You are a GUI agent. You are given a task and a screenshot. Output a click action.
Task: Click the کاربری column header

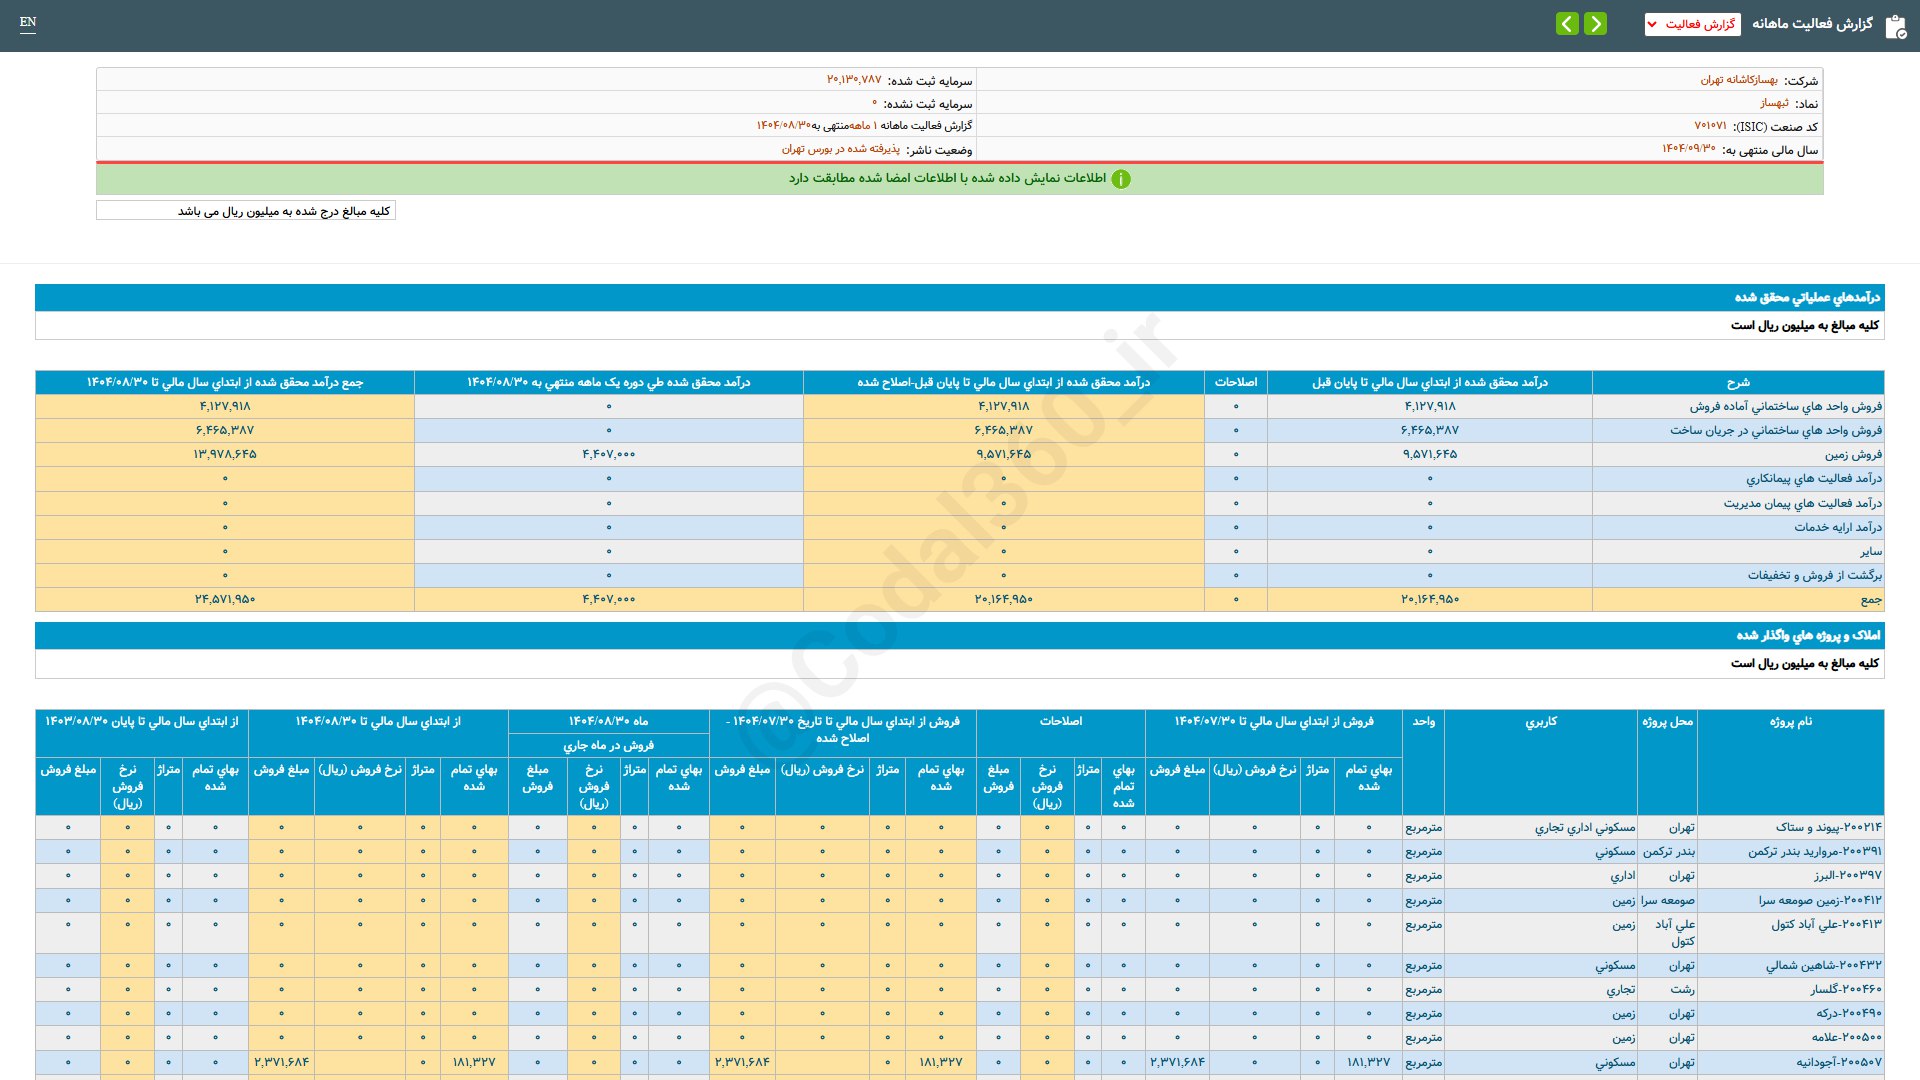pyautogui.click(x=1540, y=721)
